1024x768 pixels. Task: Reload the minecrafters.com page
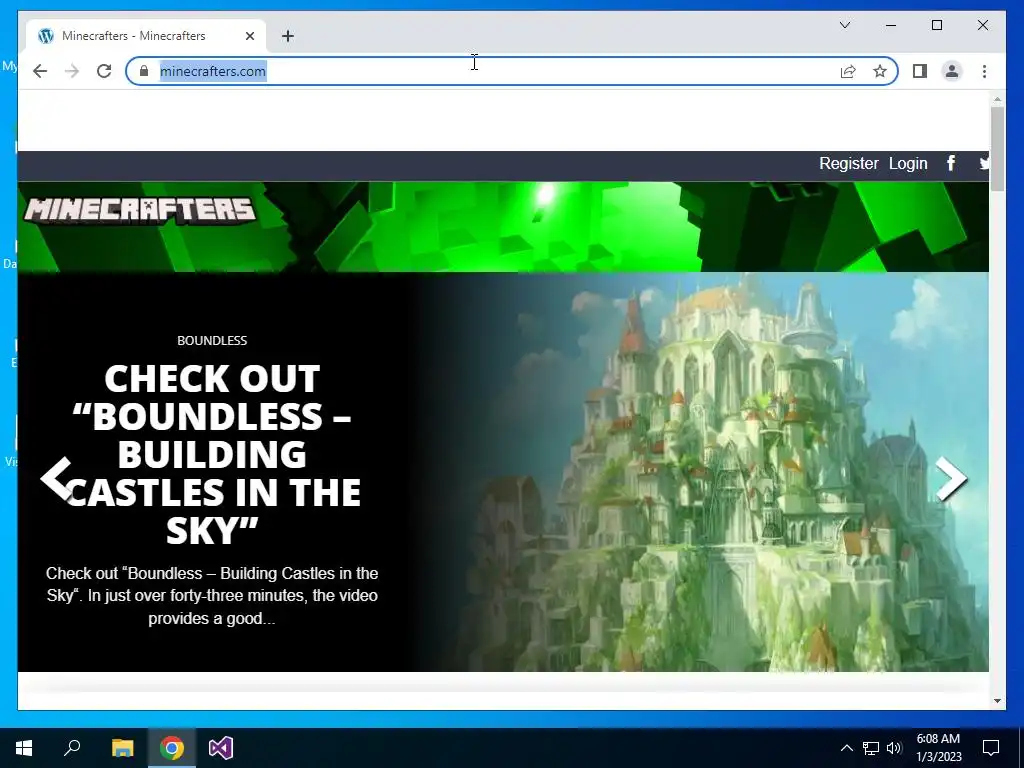[x=104, y=71]
